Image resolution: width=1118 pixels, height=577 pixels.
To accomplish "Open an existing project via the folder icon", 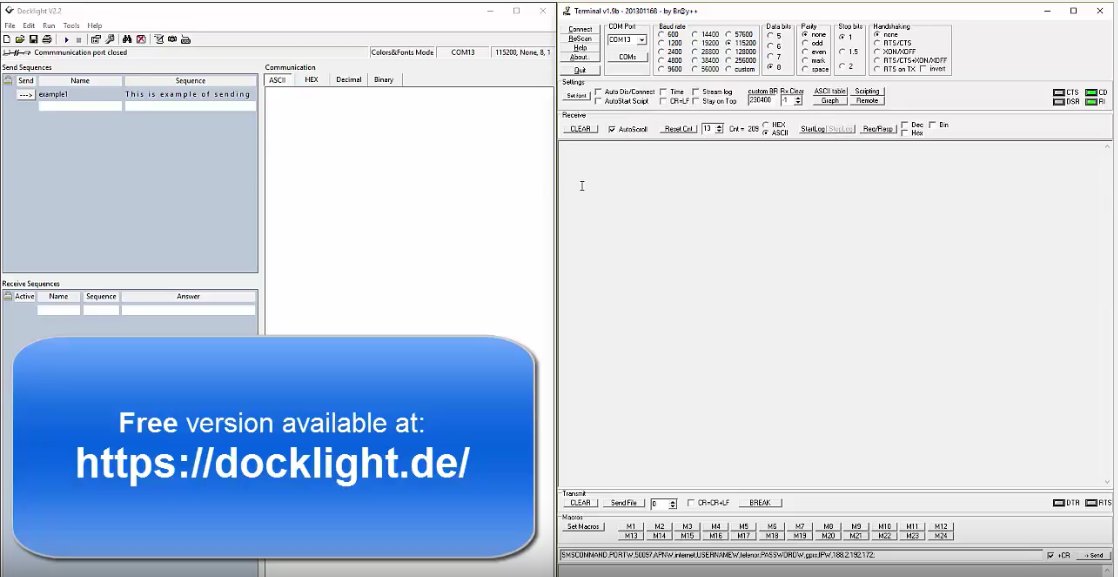I will [x=20, y=39].
